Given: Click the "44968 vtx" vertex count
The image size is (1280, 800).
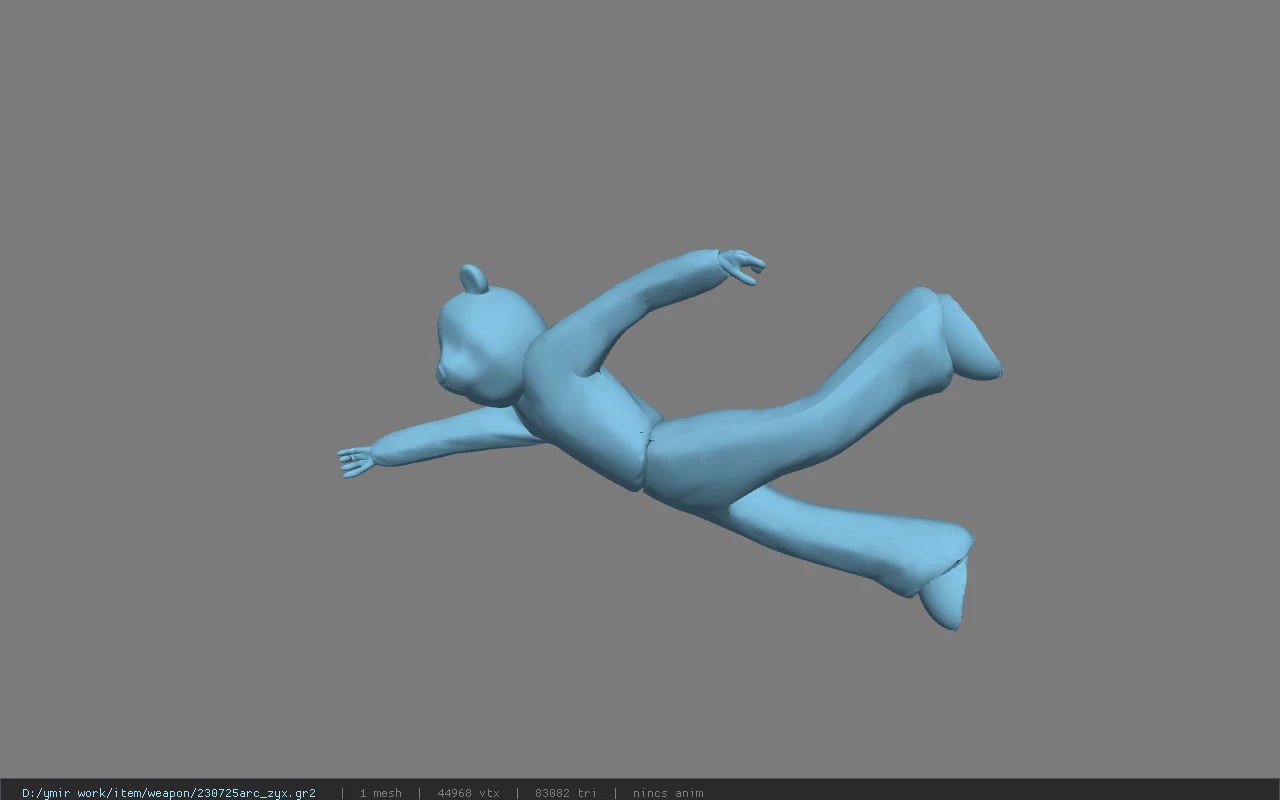Looking at the screenshot, I should [468, 793].
